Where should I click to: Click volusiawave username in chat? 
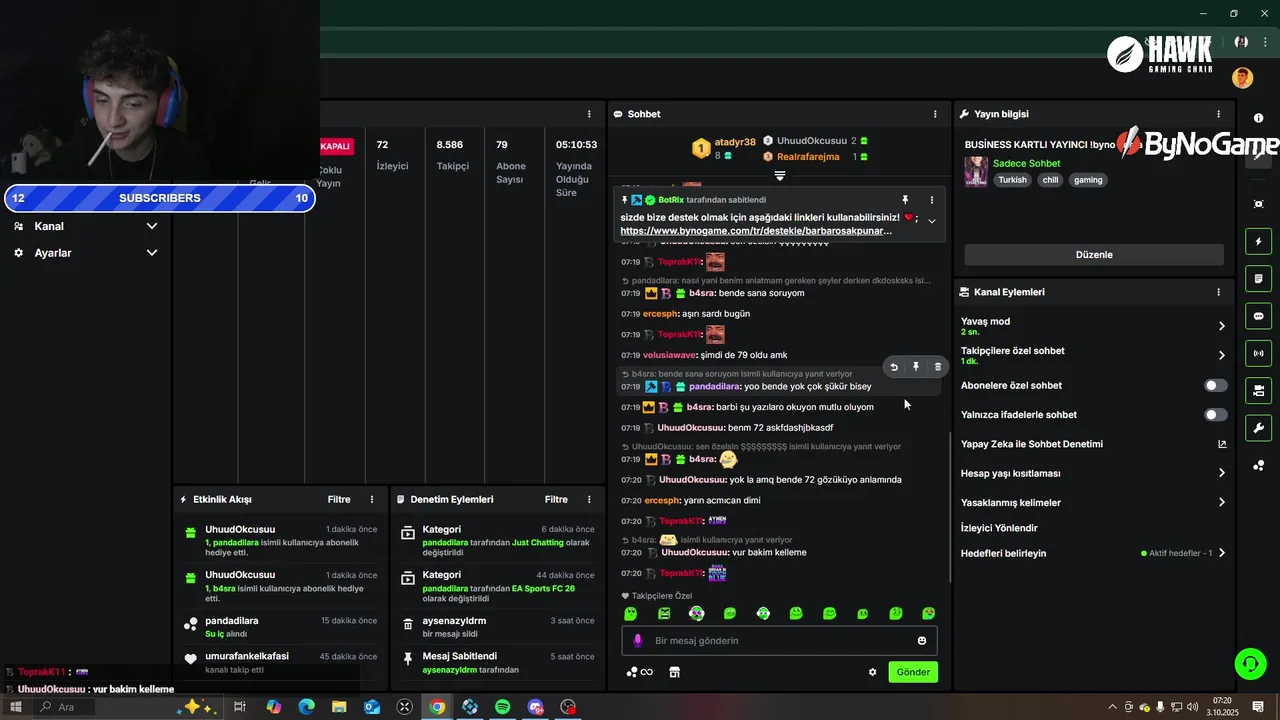click(670, 355)
